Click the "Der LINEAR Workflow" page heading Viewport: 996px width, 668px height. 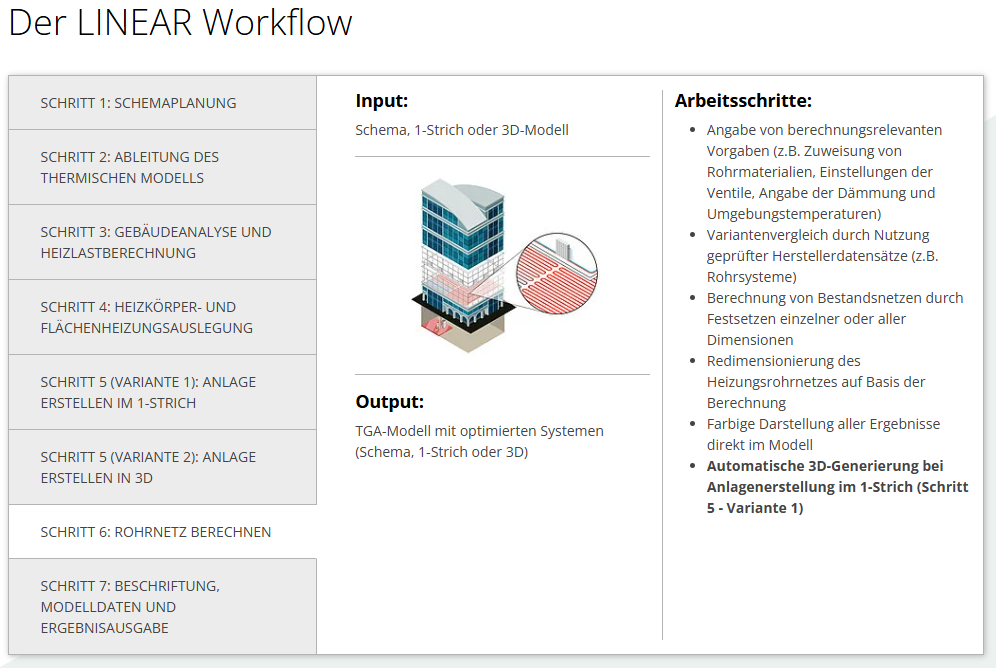click(x=181, y=24)
